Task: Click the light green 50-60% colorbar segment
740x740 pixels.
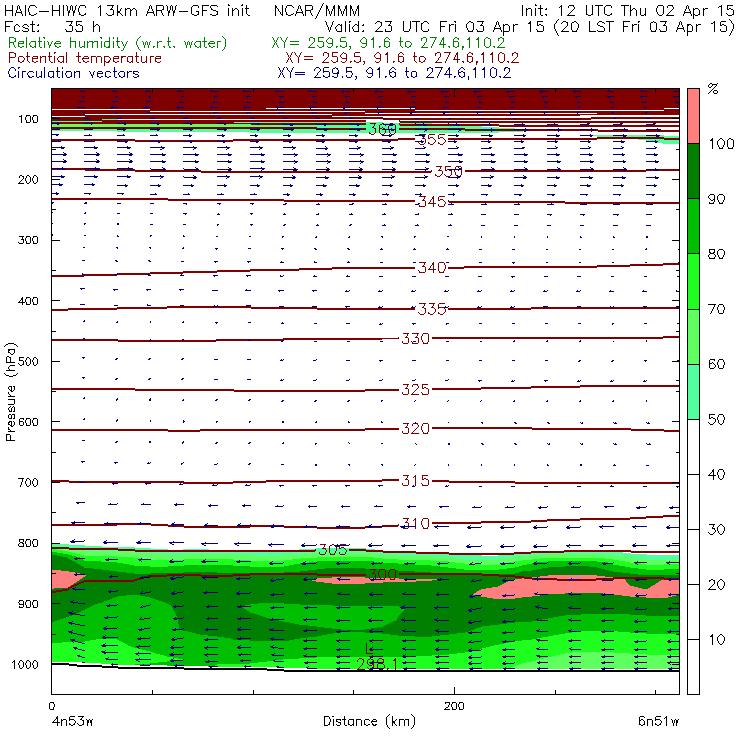Action: click(693, 392)
